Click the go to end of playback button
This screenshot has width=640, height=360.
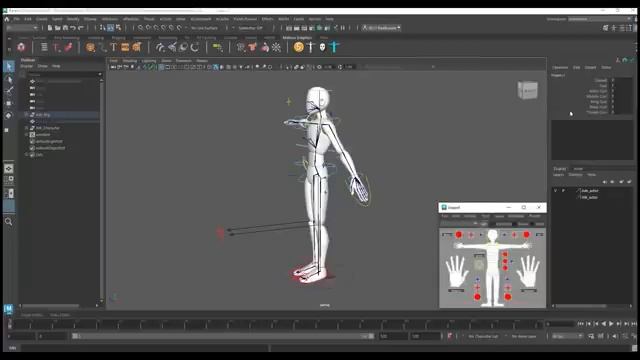pyautogui.click(x=634, y=324)
